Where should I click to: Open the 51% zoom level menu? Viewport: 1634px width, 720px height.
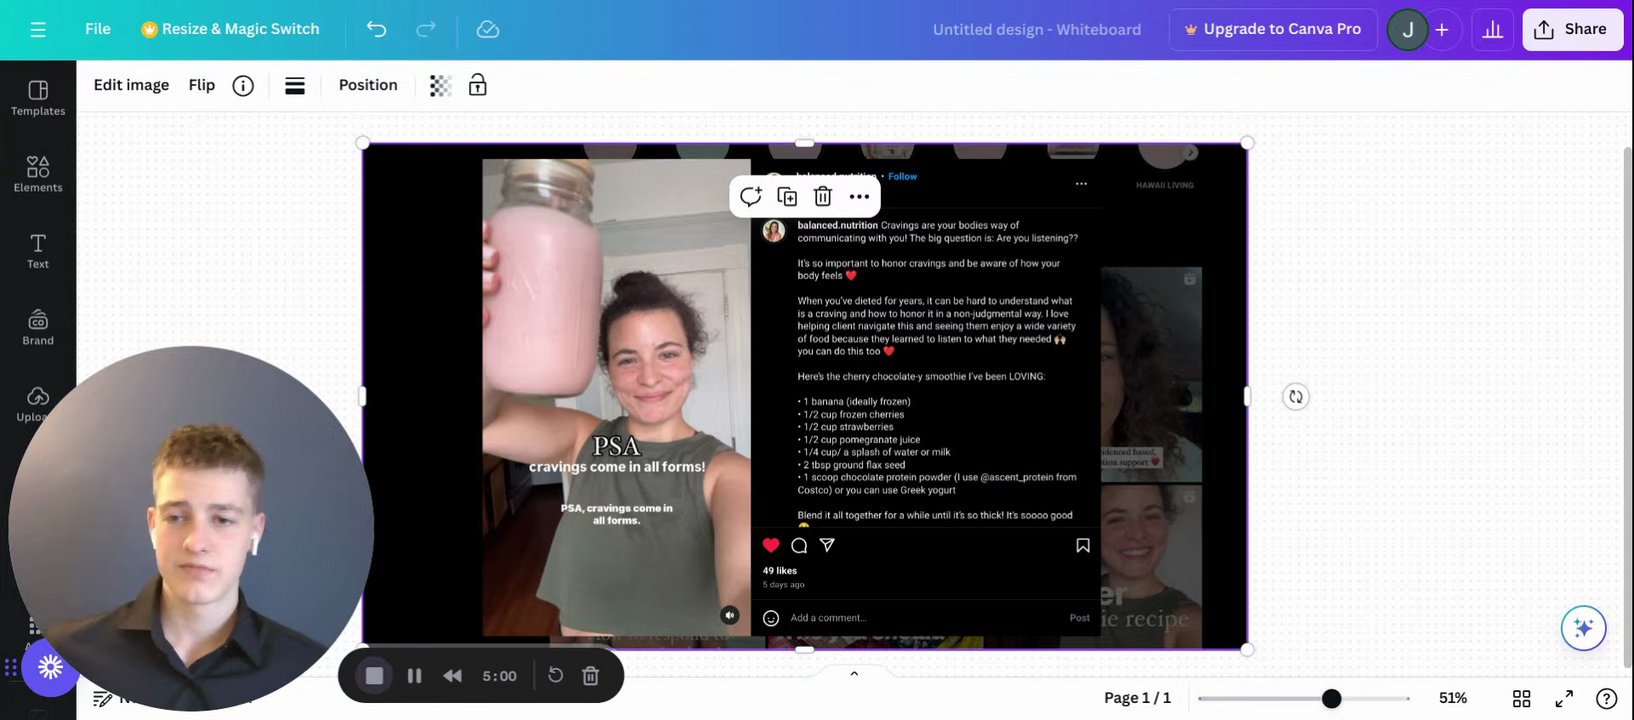(x=1453, y=698)
